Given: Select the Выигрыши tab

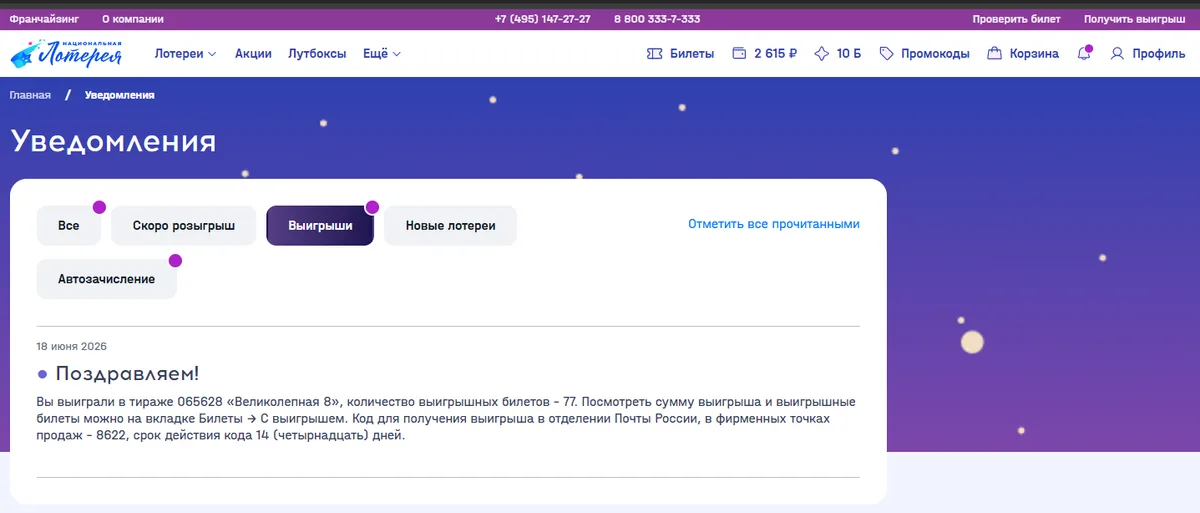Looking at the screenshot, I should [x=320, y=226].
